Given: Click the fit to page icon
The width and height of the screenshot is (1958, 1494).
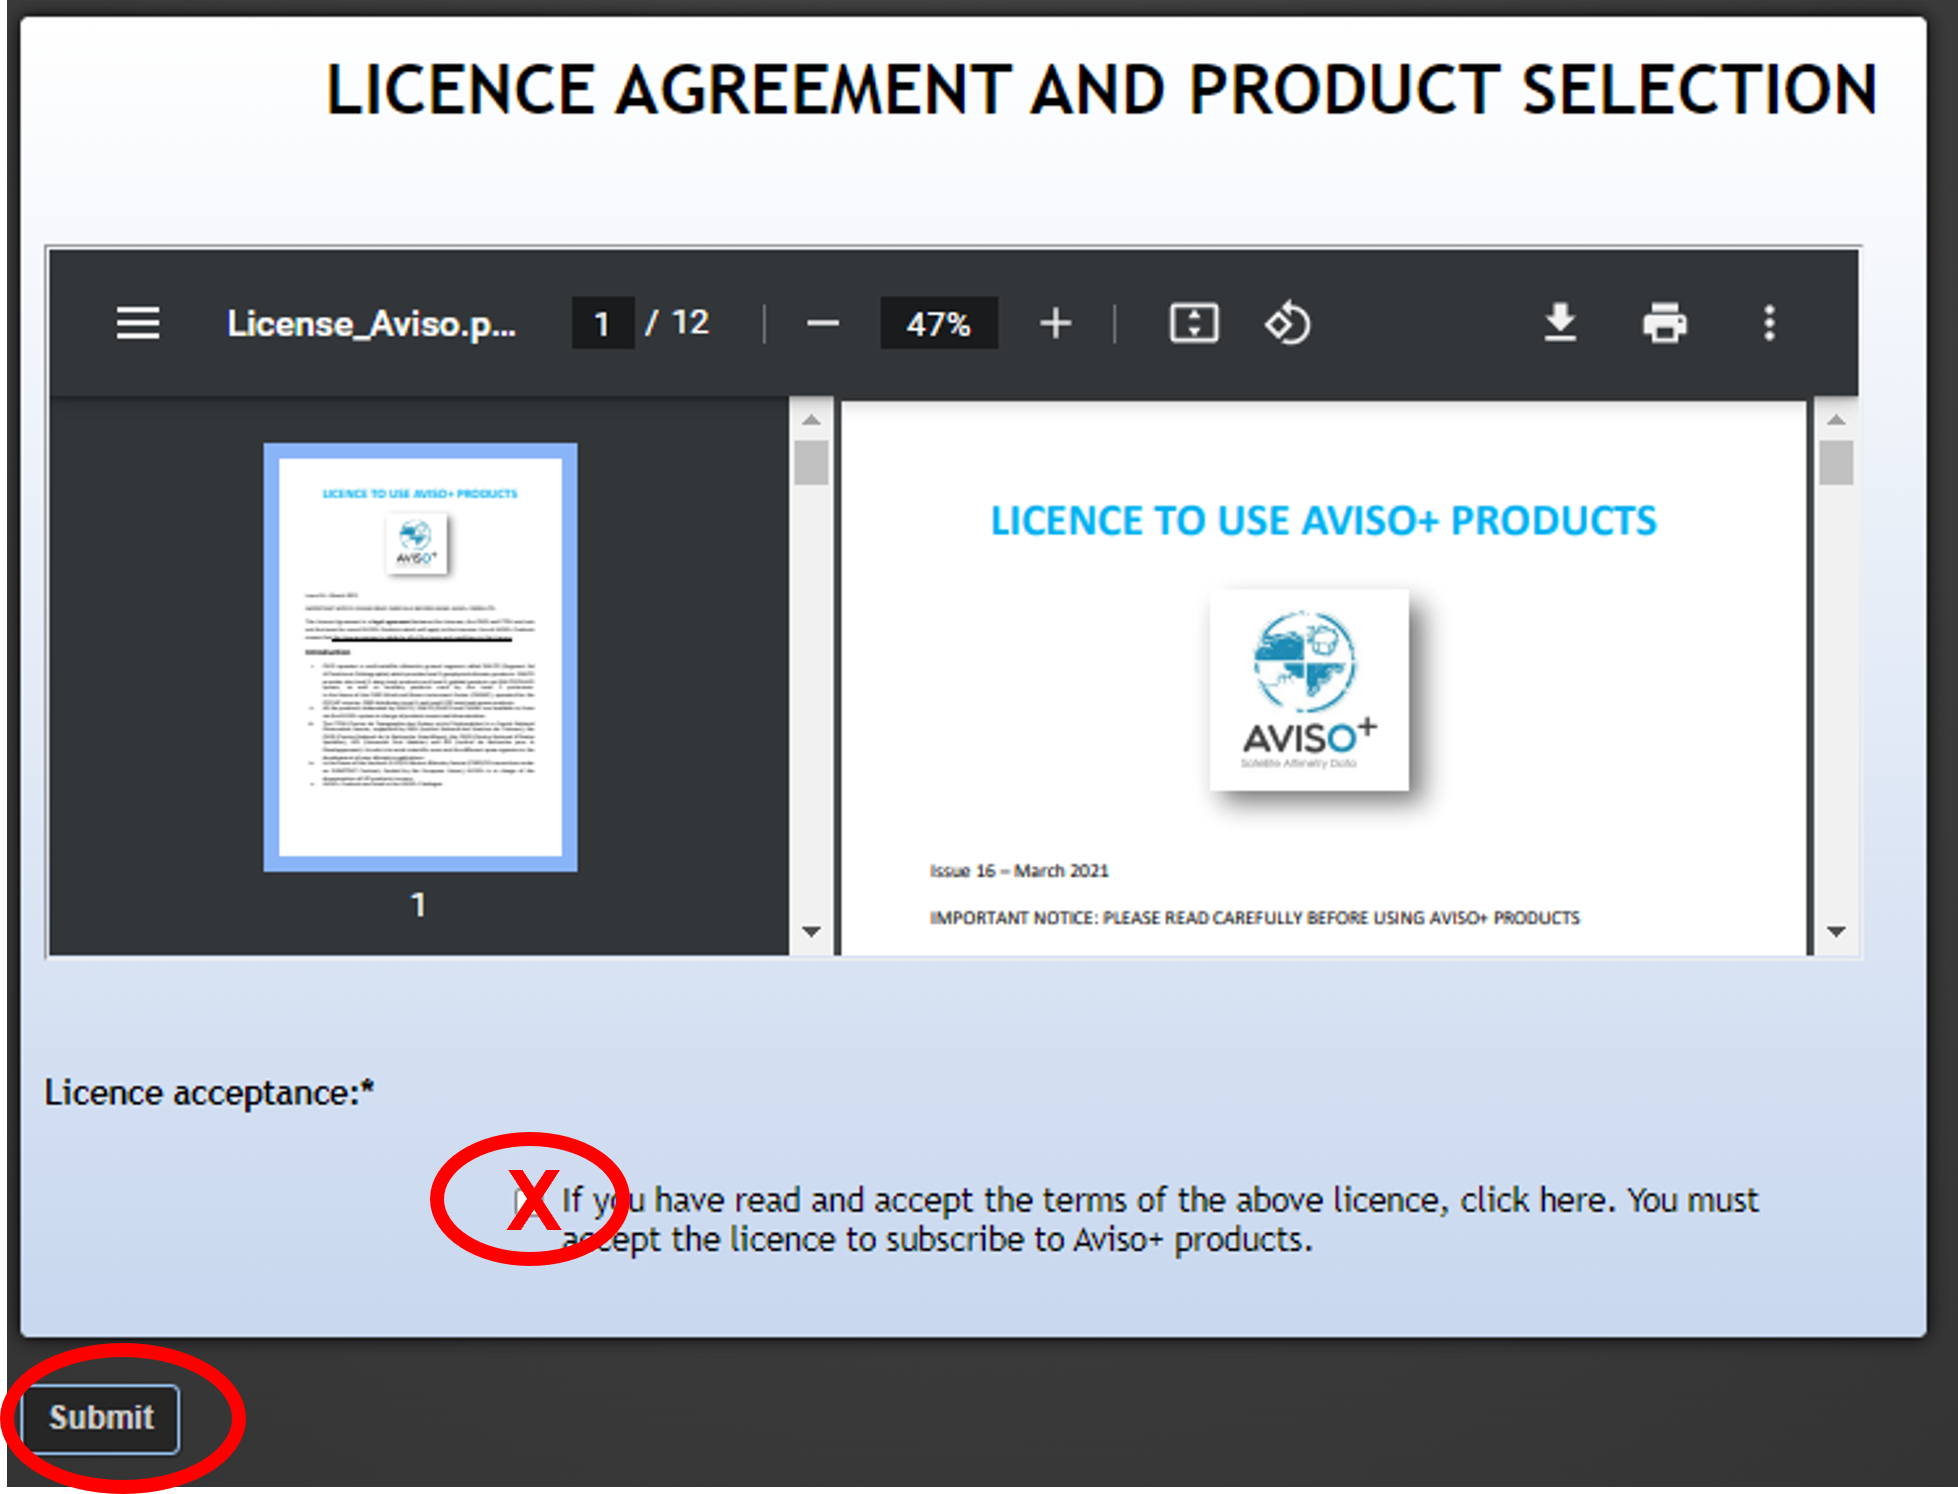Looking at the screenshot, I should (x=1194, y=323).
